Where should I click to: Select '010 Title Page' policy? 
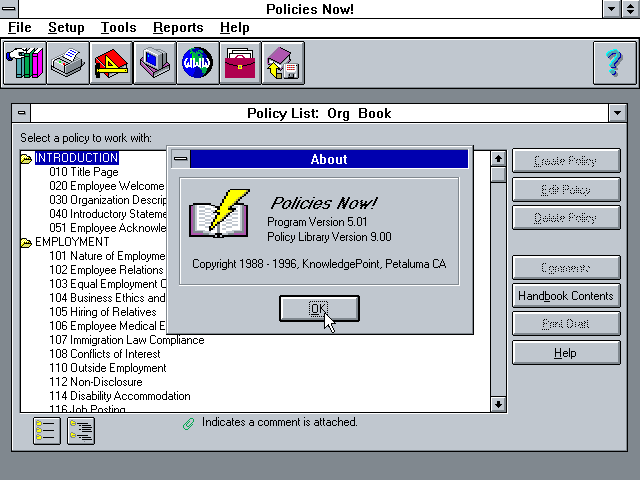point(84,172)
